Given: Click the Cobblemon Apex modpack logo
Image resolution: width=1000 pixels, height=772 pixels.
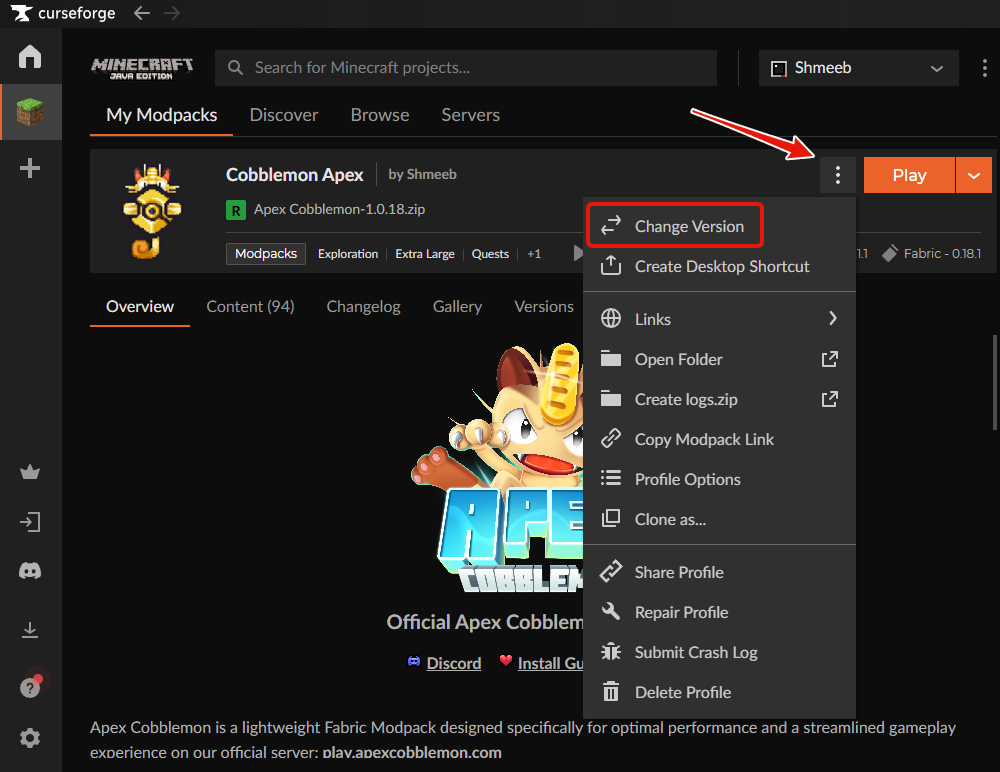Looking at the screenshot, I should 152,211.
